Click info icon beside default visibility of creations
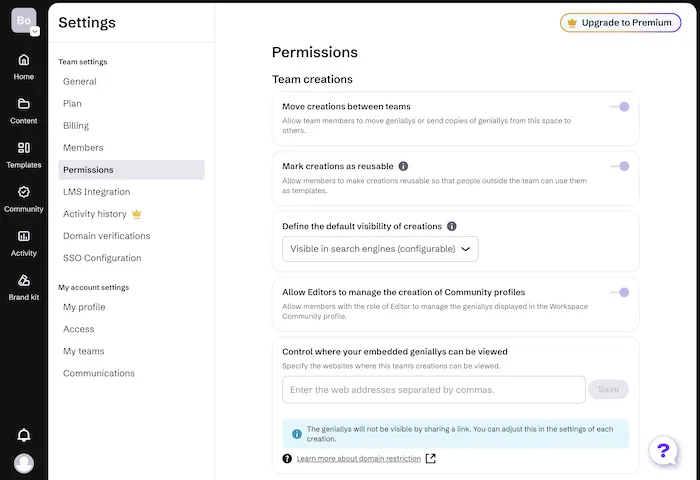 click(452, 226)
